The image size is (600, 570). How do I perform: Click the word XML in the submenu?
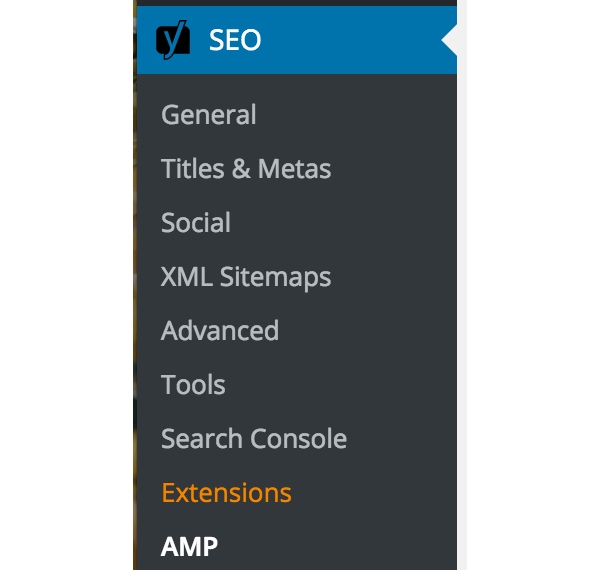[x=187, y=277]
